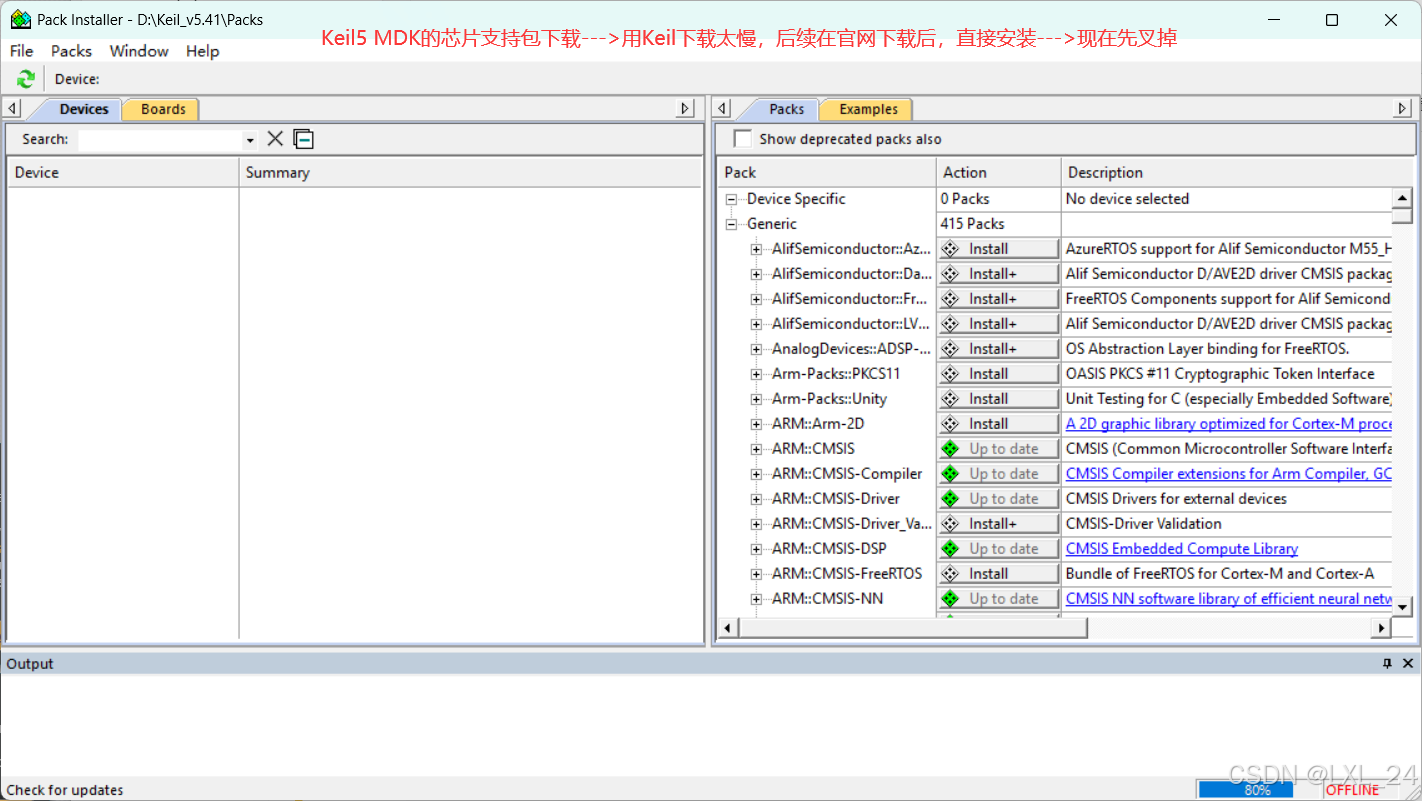Click the Action column header
The height and width of the screenshot is (801, 1422).
pyautogui.click(x=998, y=173)
